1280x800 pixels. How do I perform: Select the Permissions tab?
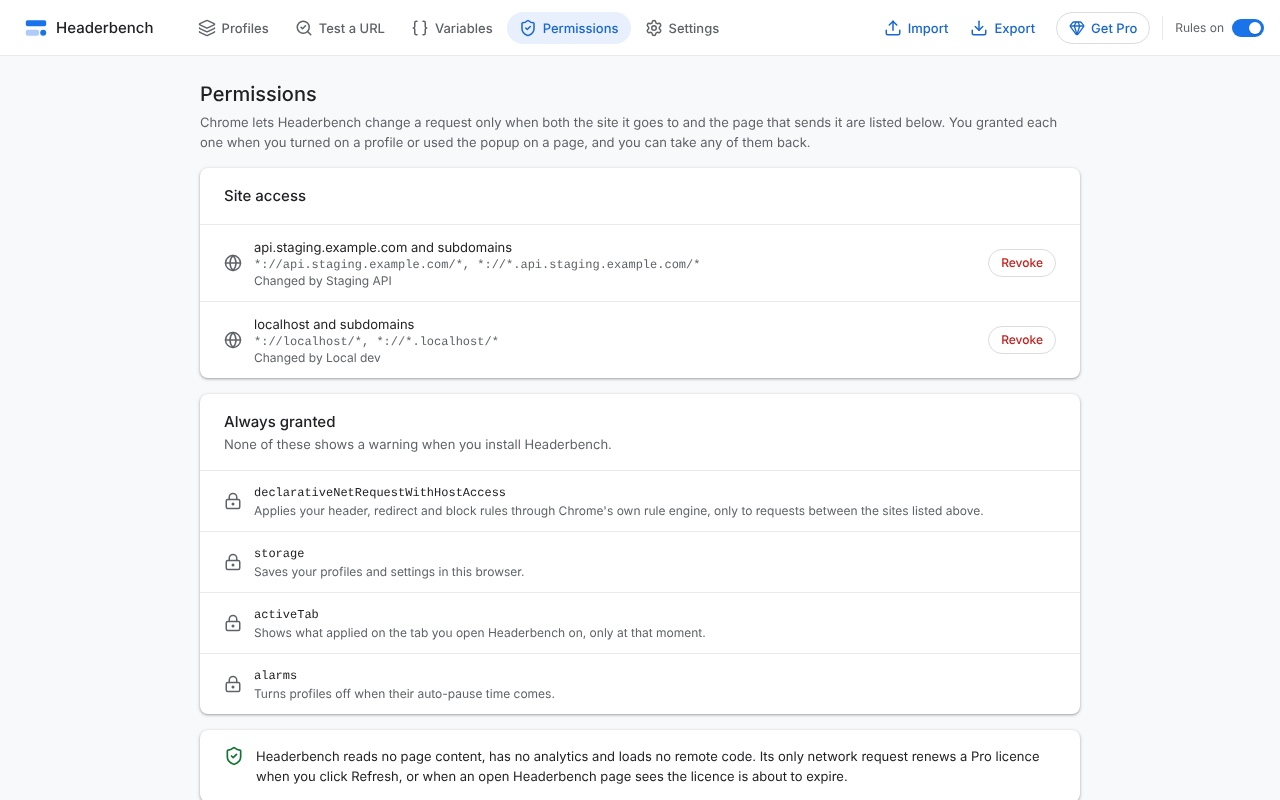[569, 28]
